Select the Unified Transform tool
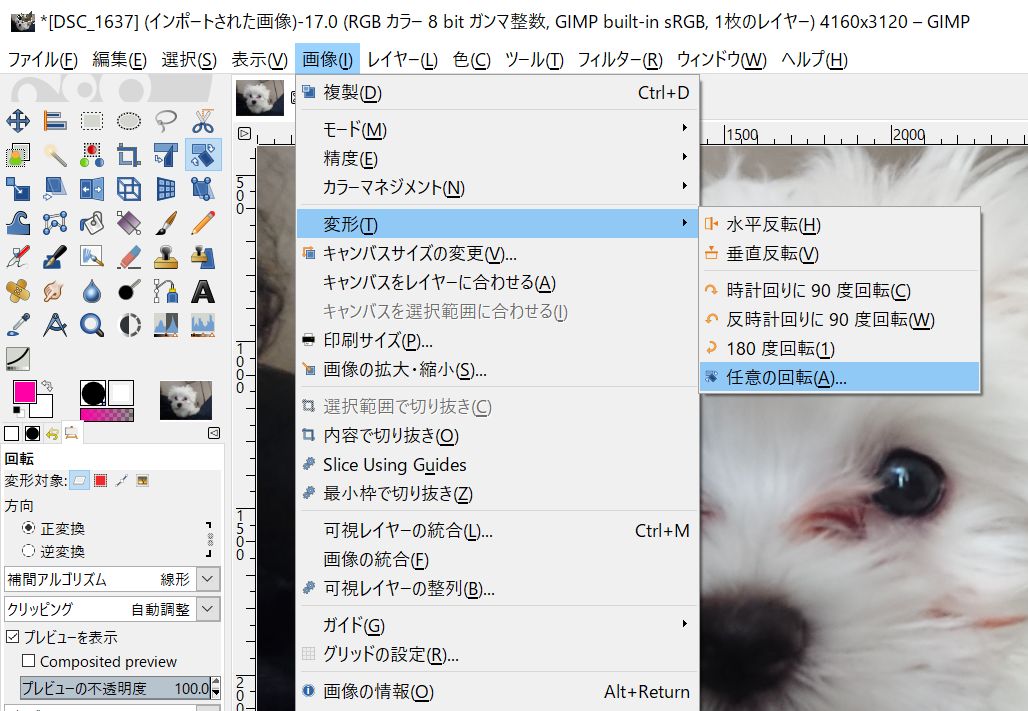 pos(166,155)
